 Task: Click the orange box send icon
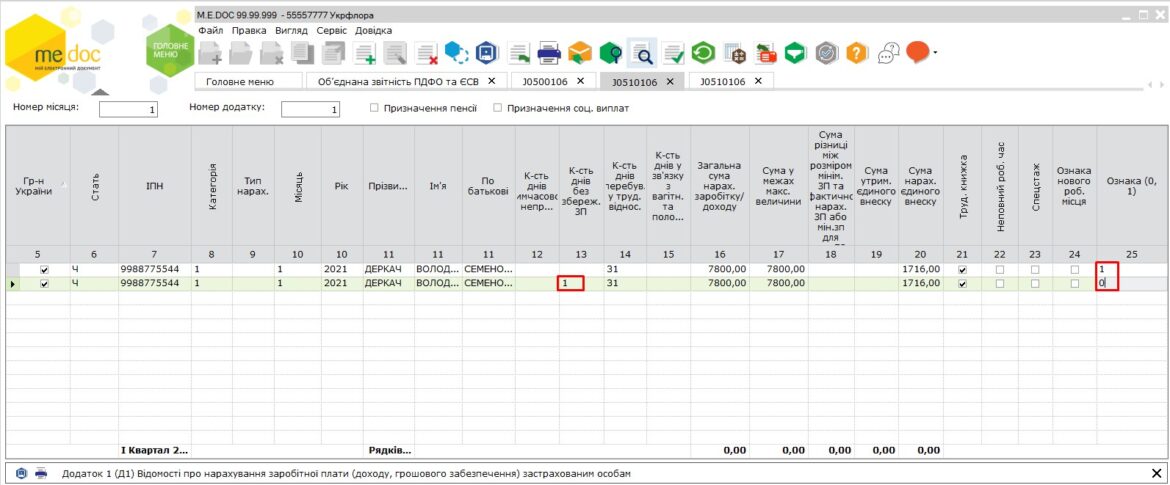(x=580, y=52)
